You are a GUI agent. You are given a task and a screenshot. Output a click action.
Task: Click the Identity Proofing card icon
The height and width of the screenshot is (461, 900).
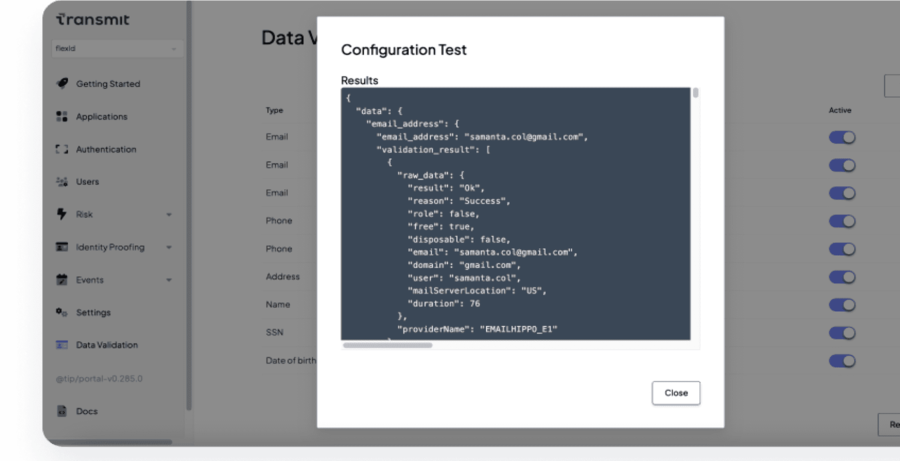[62, 247]
